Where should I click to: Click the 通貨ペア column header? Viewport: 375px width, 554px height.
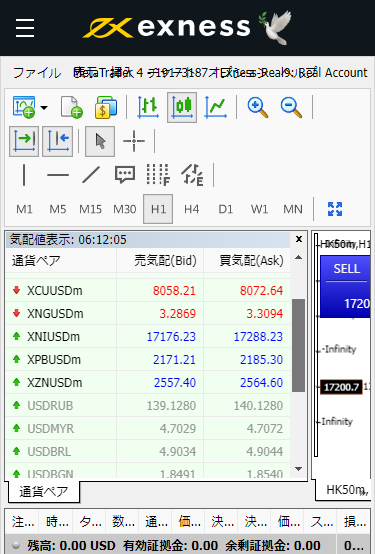point(61,261)
